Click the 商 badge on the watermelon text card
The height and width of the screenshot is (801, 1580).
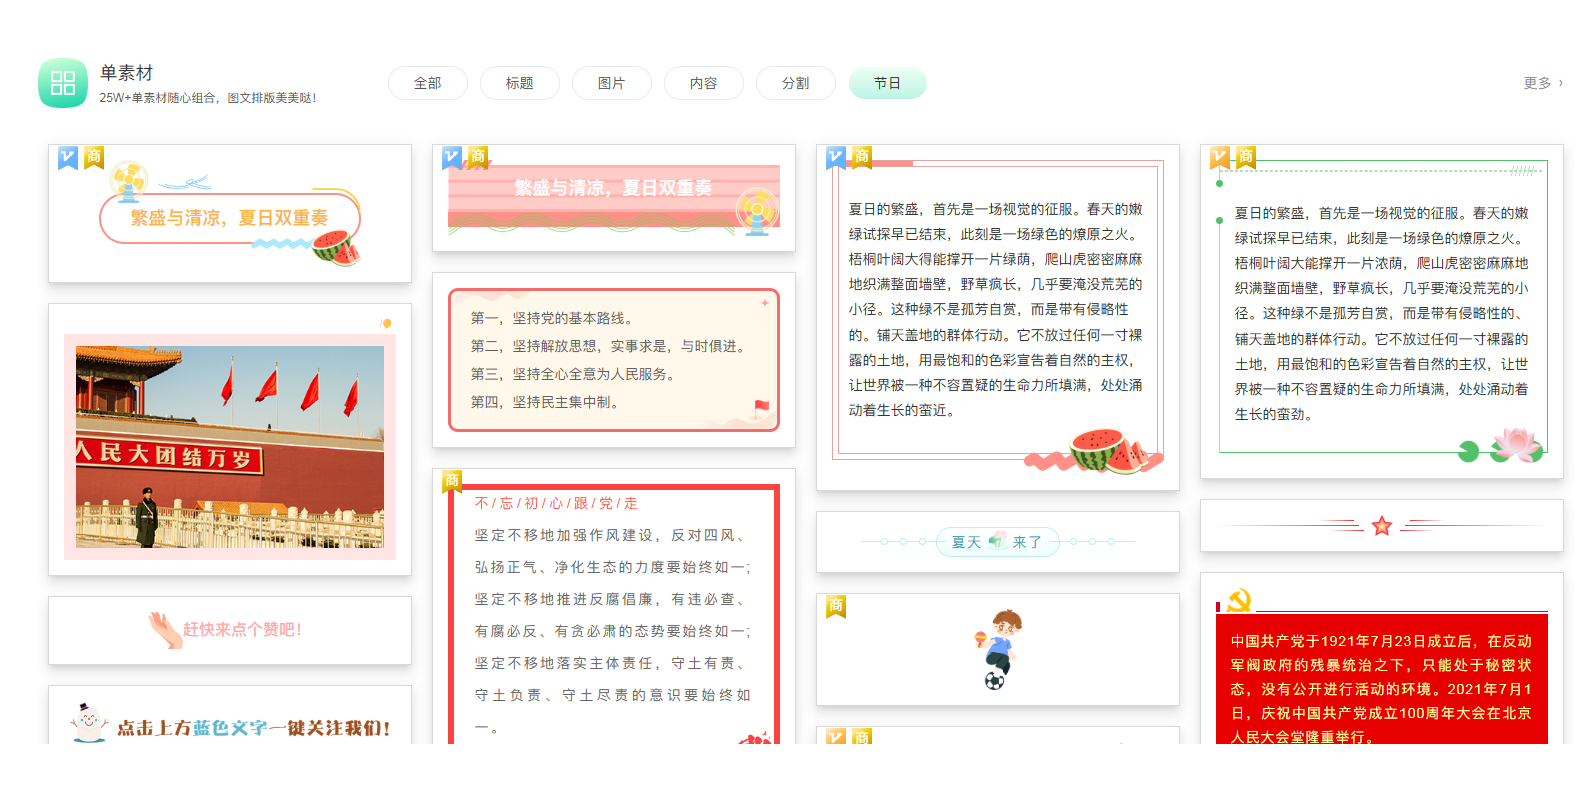tap(862, 157)
